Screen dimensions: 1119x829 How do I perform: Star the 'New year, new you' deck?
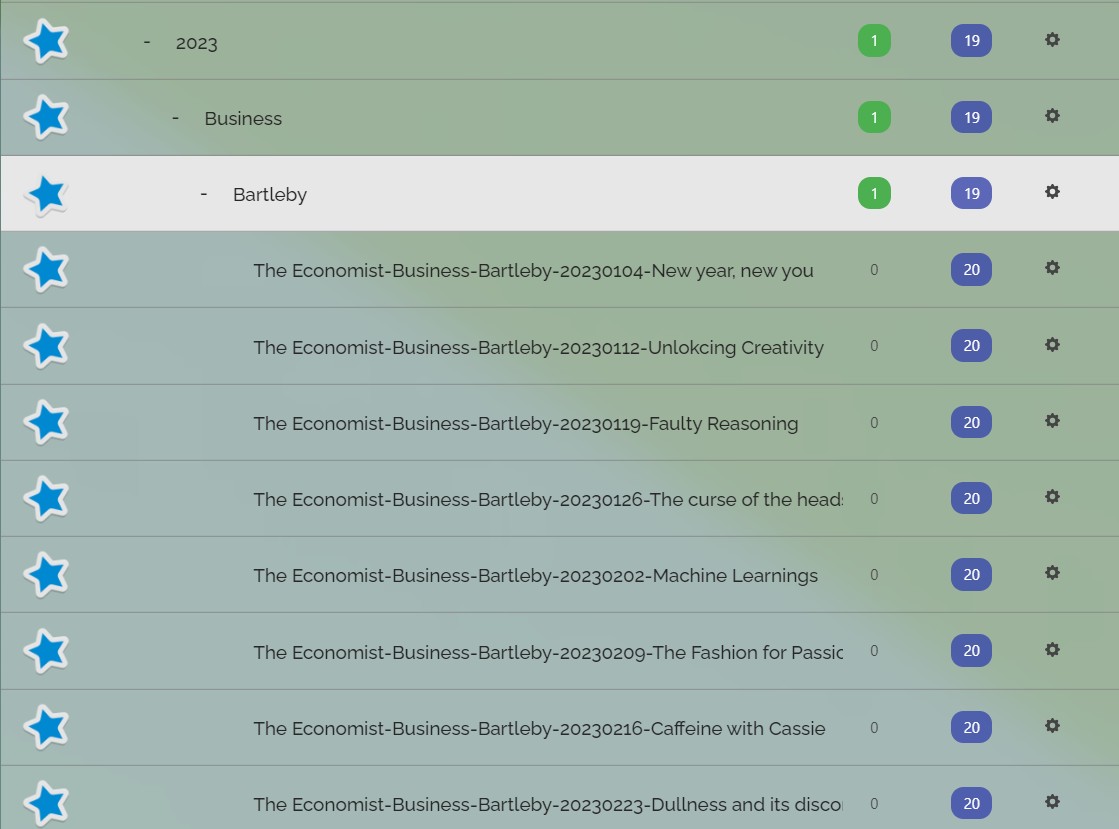coord(46,270)
